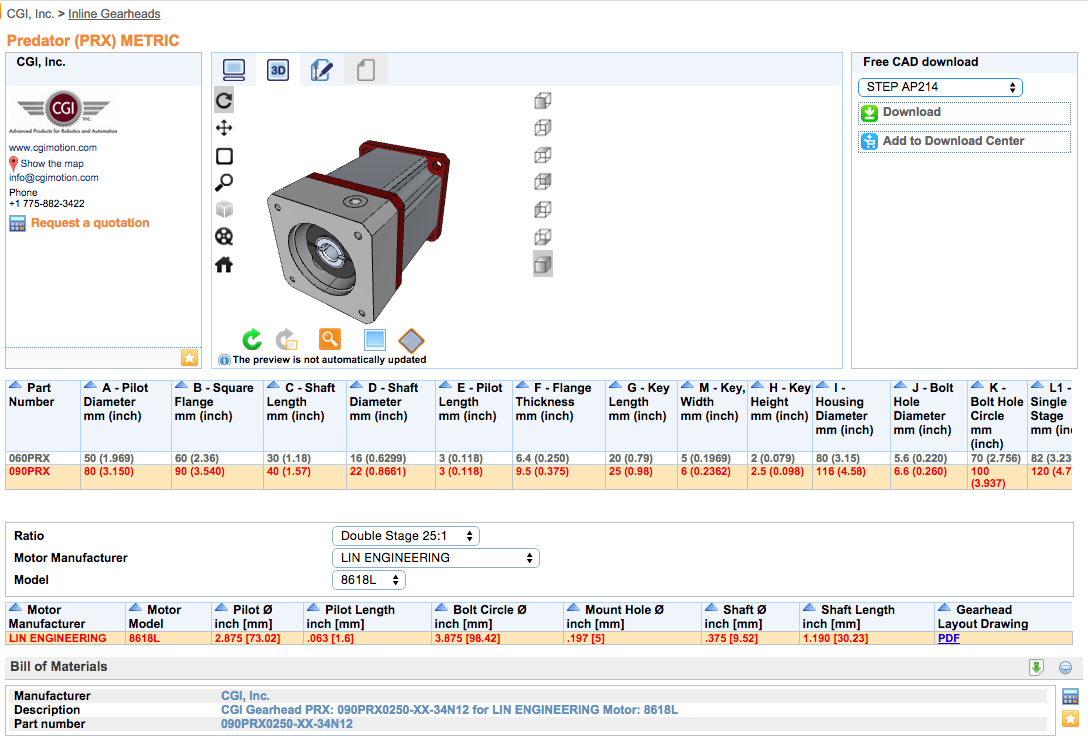Click the green refresh preview arrow
This screenshot has width=1088, height=743.
252,339
